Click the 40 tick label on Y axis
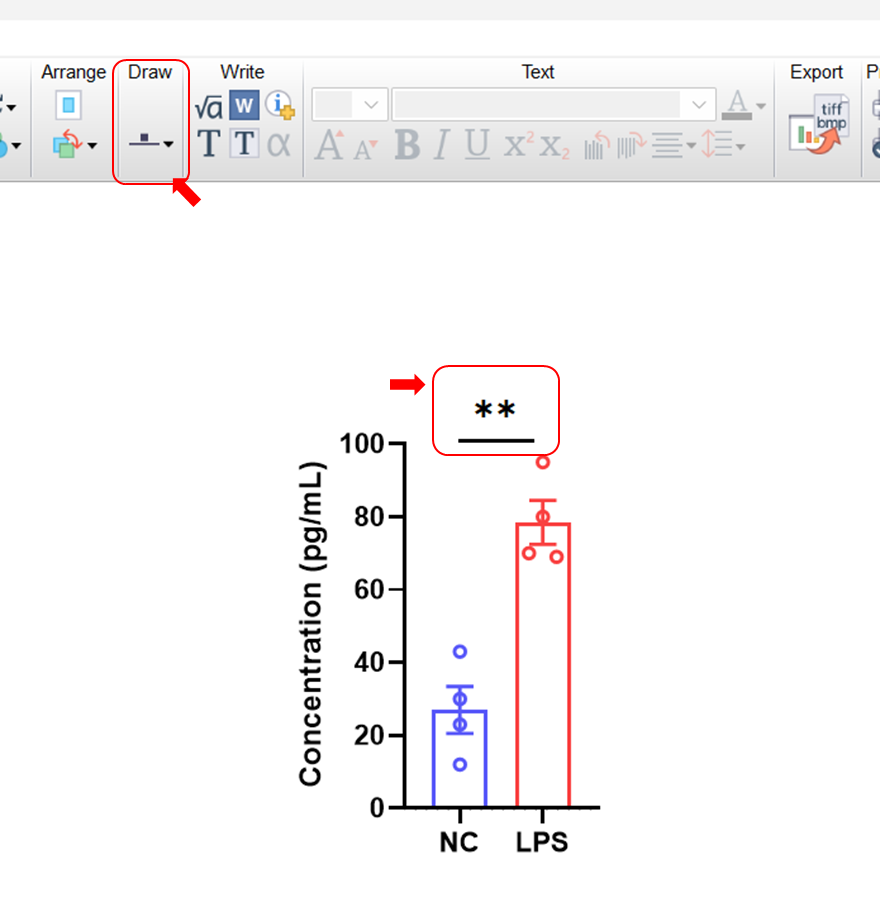This screenshot has width=880, height=912. point(369,662)
